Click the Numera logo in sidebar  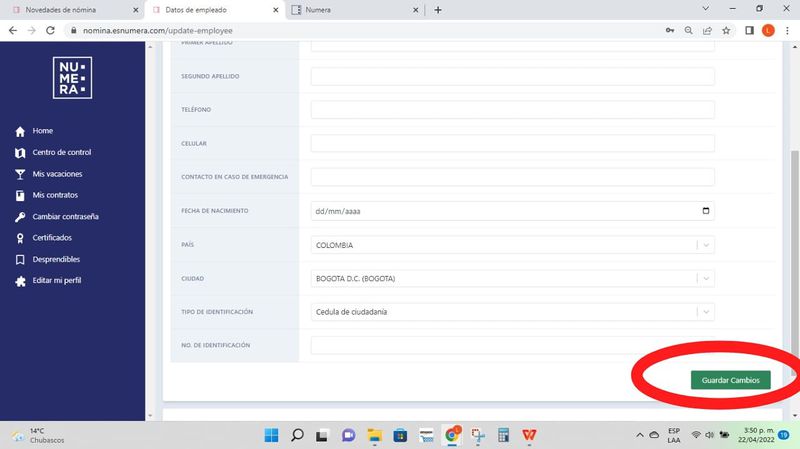pos(72,78)
